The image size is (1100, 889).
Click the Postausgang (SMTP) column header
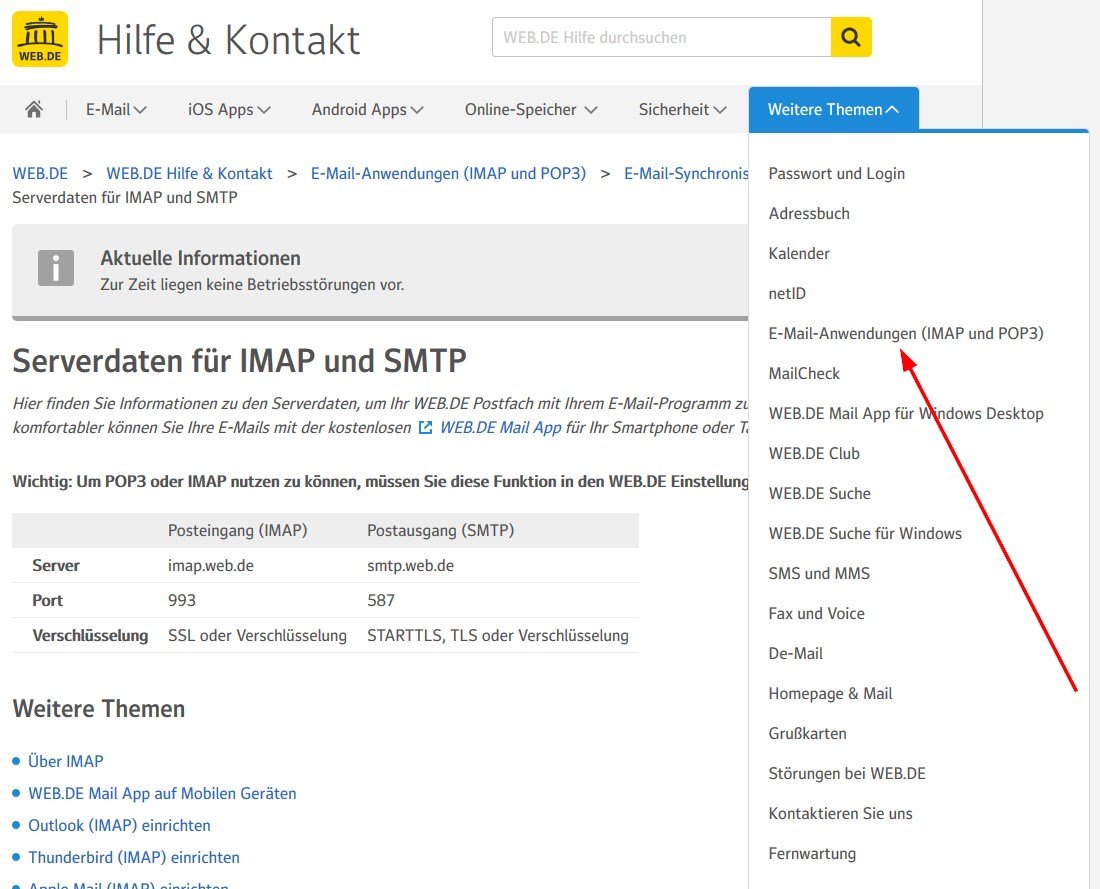coord(441,530)
